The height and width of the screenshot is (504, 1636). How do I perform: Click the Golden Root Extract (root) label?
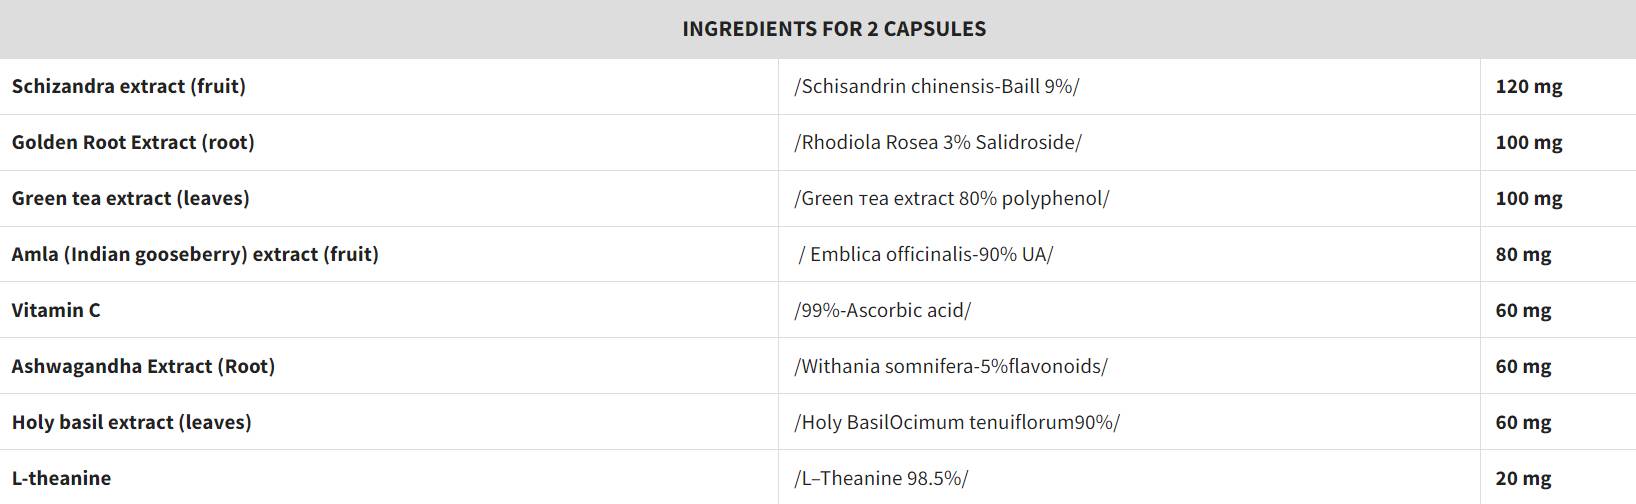(x=133, y=142)
